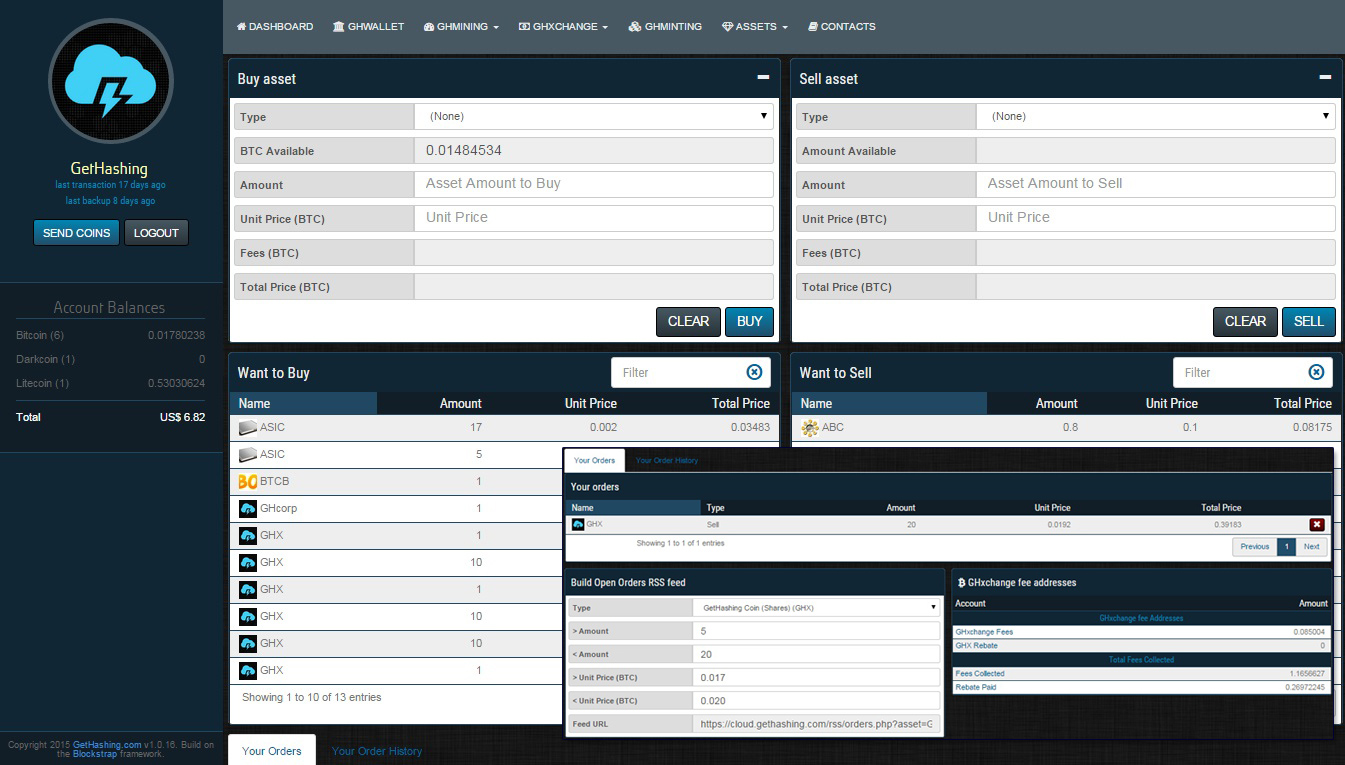Go to Next page in Your orders

[1311, 546]
